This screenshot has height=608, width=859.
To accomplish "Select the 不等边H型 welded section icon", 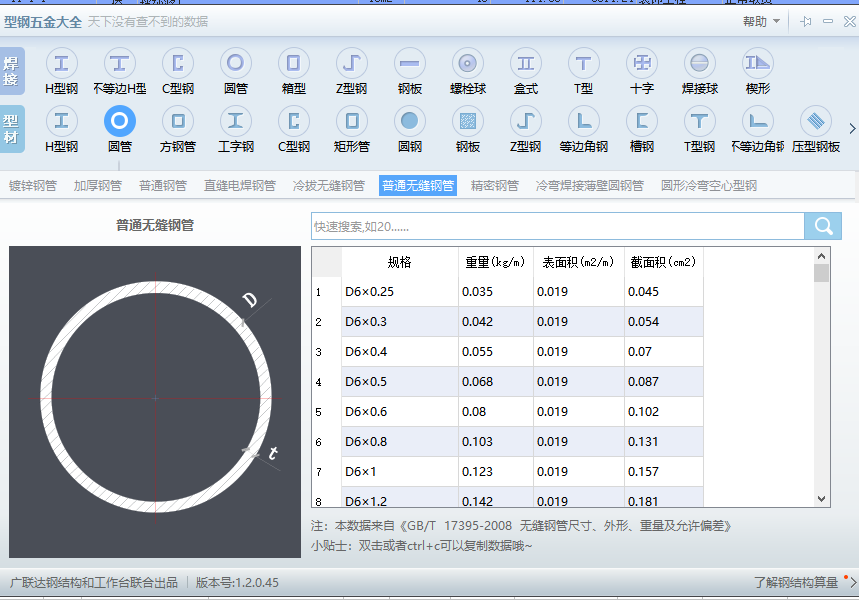I will (119, 64).
